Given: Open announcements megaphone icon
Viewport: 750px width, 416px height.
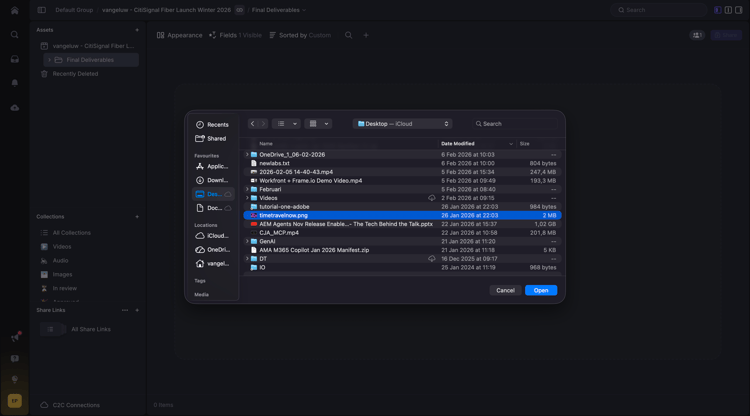Looking at the screenshot, I should click(15, 338).
